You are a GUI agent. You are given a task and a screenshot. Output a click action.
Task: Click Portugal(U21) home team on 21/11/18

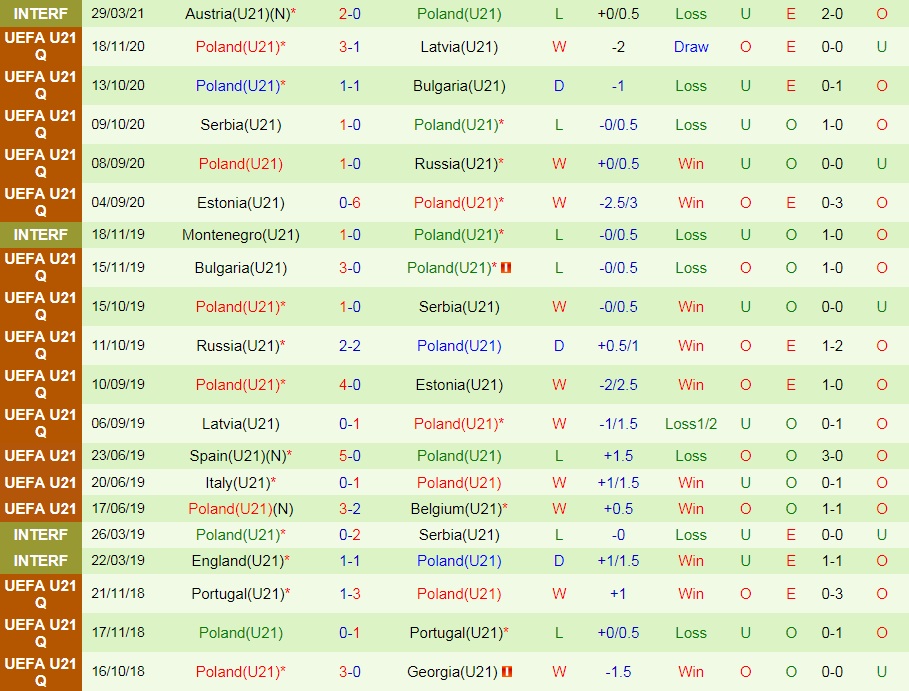(241, 594)
